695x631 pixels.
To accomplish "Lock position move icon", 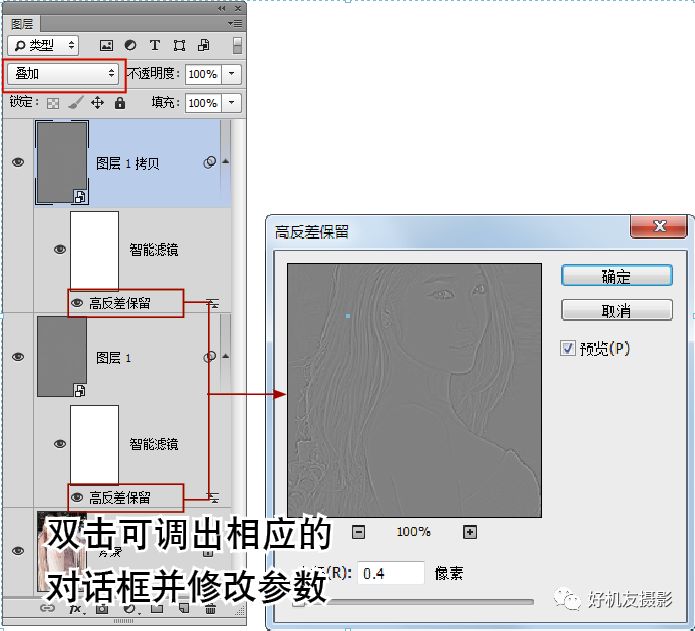I will point(98,103).
